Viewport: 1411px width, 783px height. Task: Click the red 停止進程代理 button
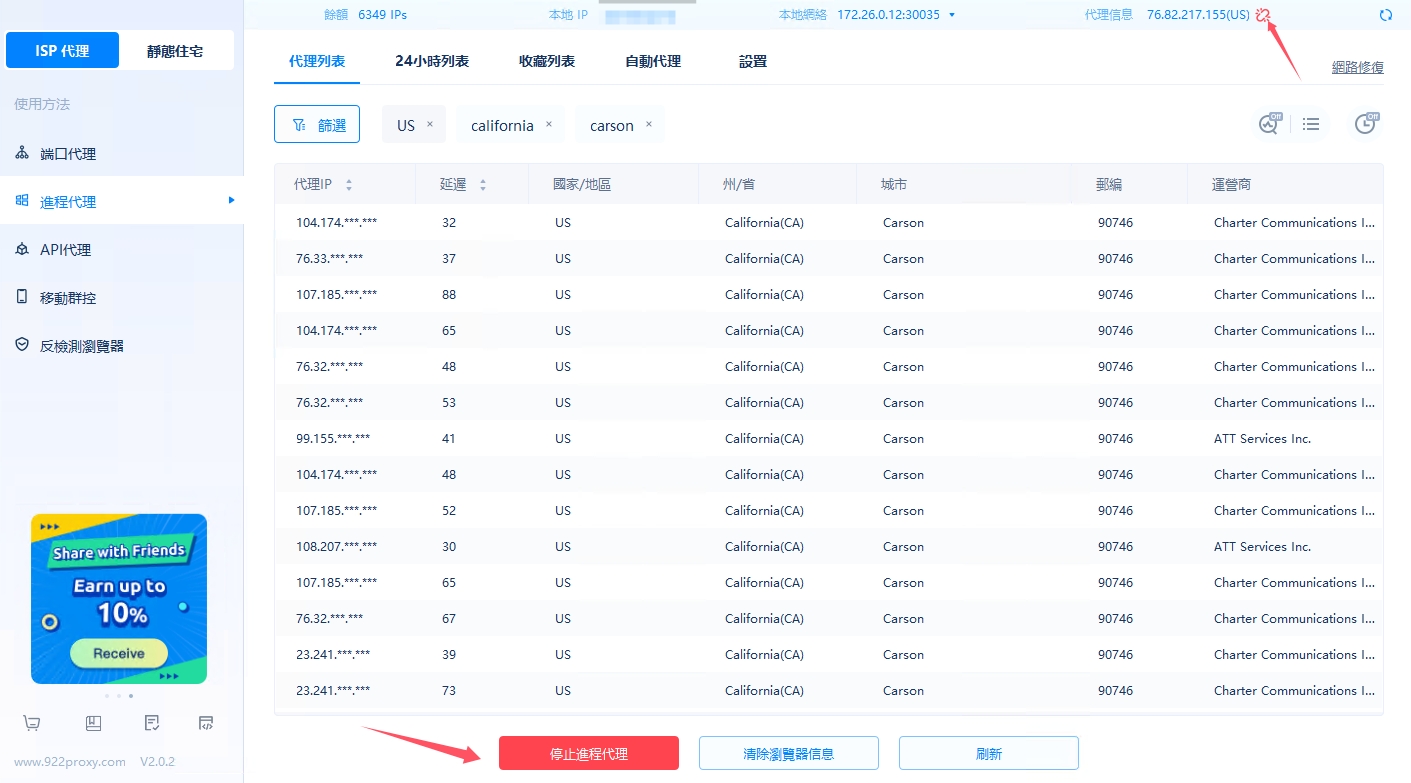pyautogui.click(x=589, y=753)
